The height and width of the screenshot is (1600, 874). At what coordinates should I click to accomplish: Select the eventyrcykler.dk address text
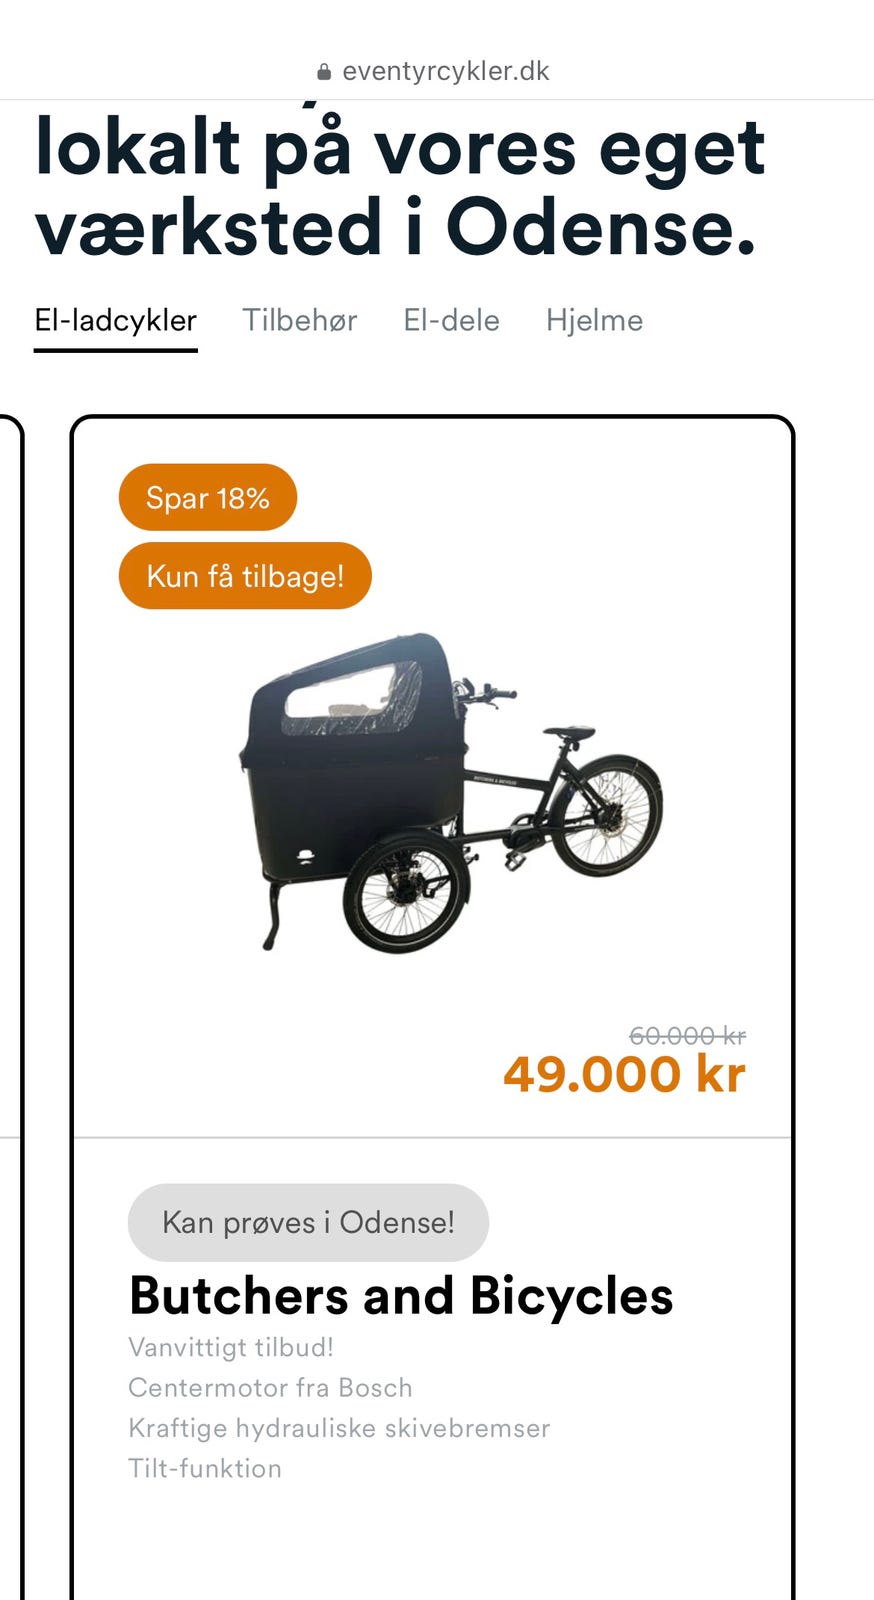pyautogui.click(x=446, y=71)
